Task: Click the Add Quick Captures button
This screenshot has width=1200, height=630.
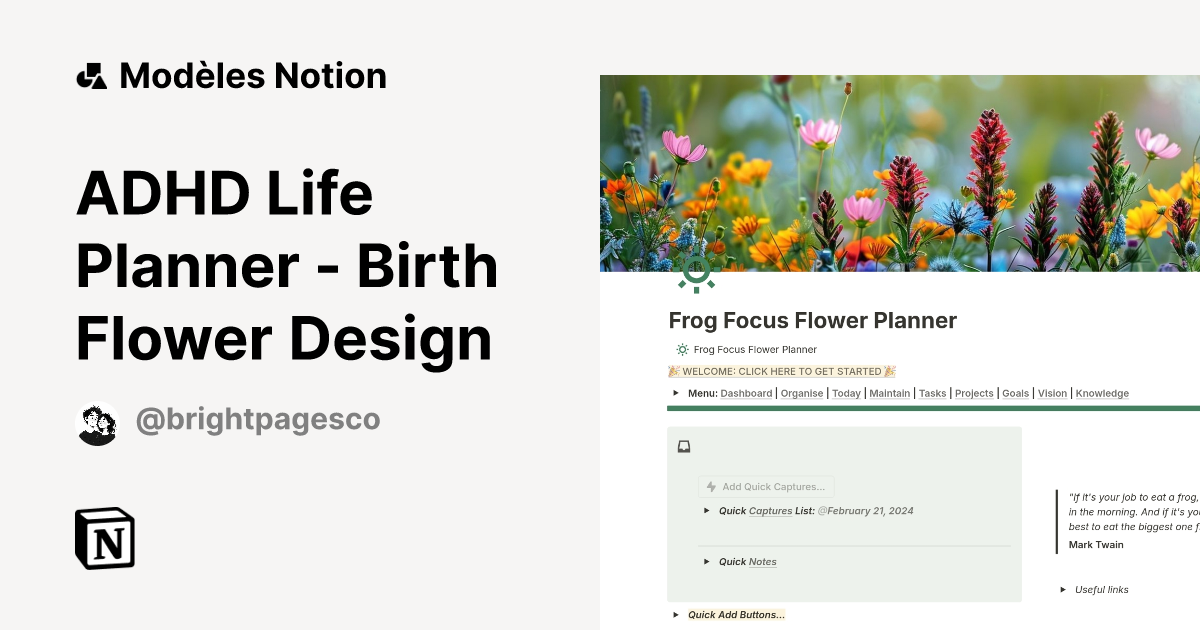Action: point(766,487)
